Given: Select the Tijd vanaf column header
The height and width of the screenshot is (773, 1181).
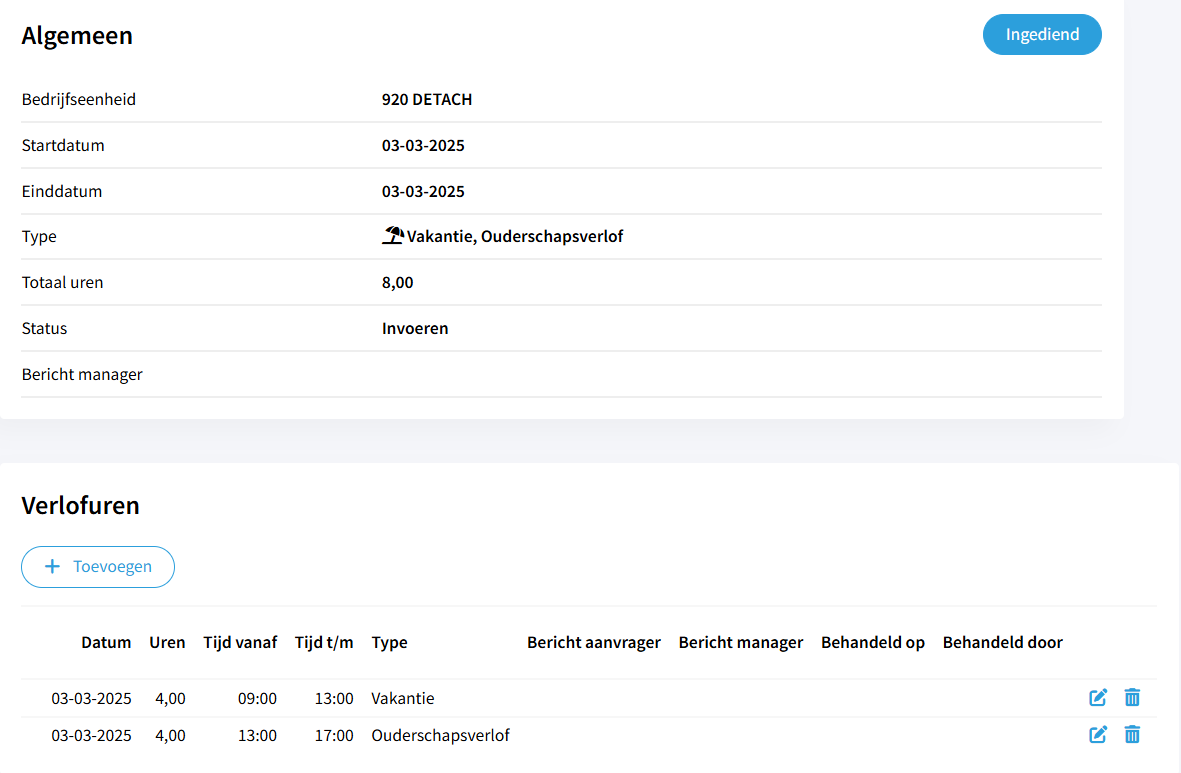Looking at the screenshot, I should coord(240,643).
